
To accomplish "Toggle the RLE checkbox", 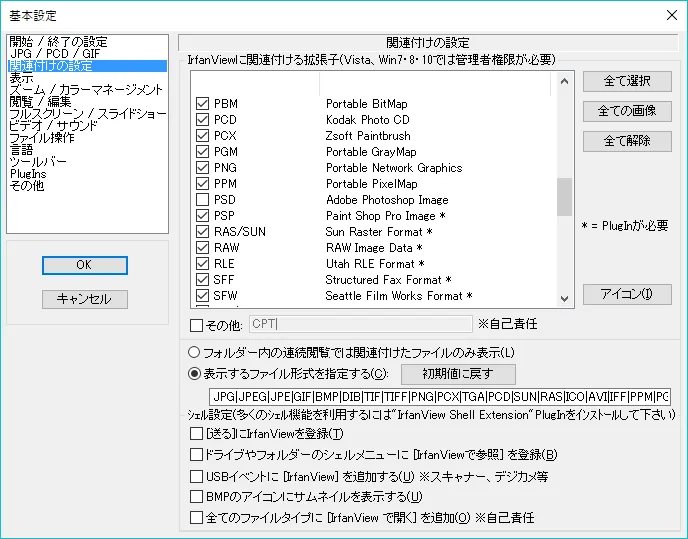I will click(x=202, y=263).
